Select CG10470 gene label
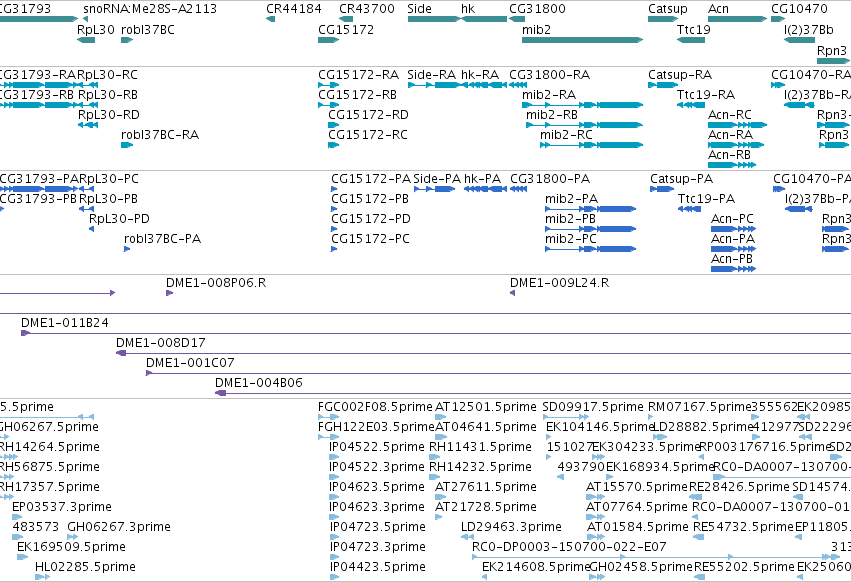This screenshot has height=582, width=851. (799, 9)
